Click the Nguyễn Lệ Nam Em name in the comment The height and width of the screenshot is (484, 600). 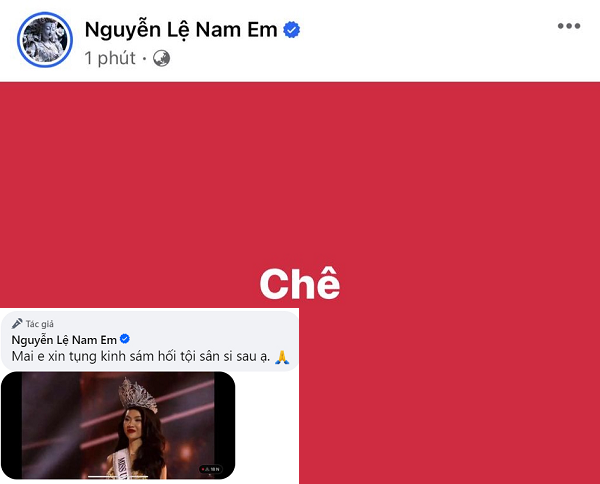(x=64, y=340)
